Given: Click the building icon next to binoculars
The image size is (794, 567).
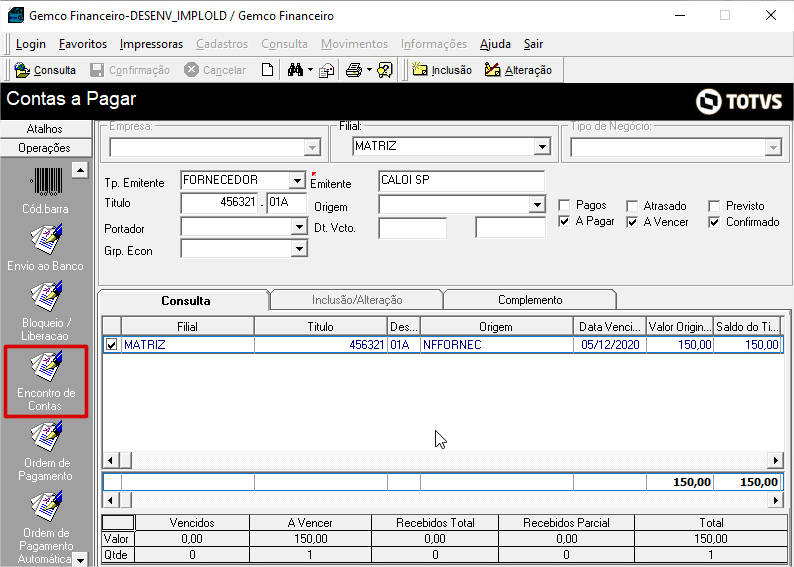Looking at the screenshot, I should coord(327,70).
